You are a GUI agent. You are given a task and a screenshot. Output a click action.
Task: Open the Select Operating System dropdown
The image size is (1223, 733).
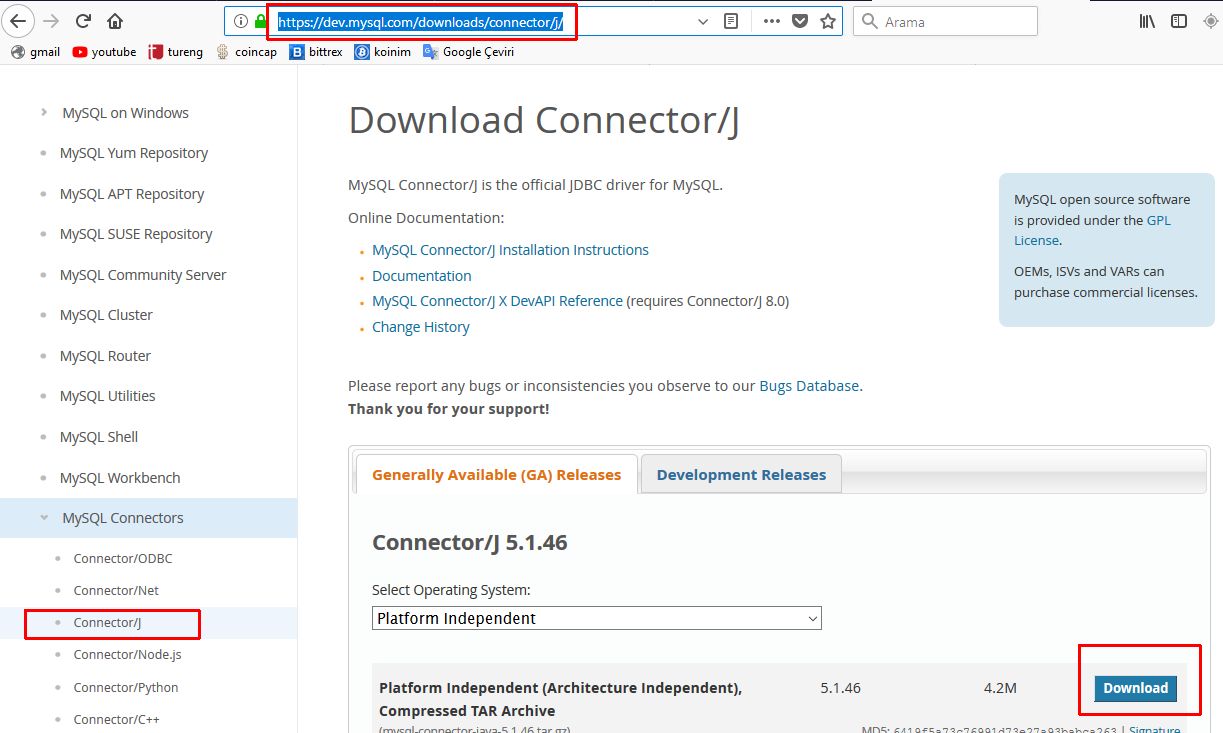[x=597, y=618]
